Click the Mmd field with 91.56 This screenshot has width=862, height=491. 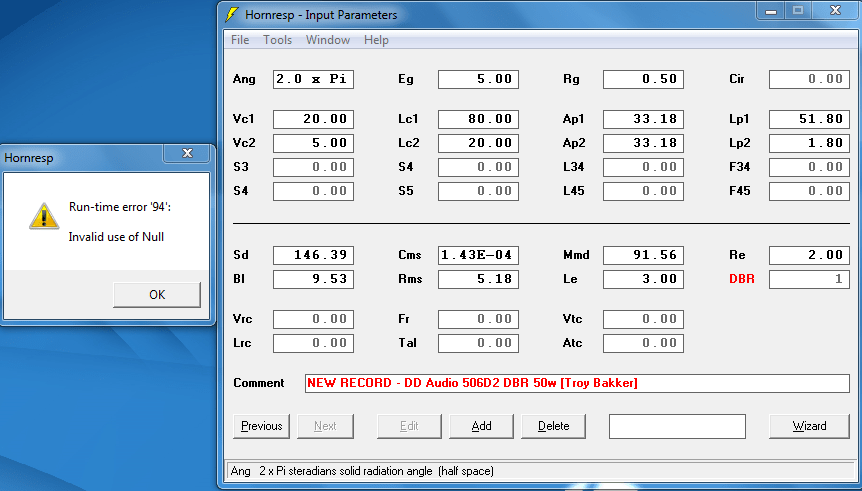pos(643,255)
